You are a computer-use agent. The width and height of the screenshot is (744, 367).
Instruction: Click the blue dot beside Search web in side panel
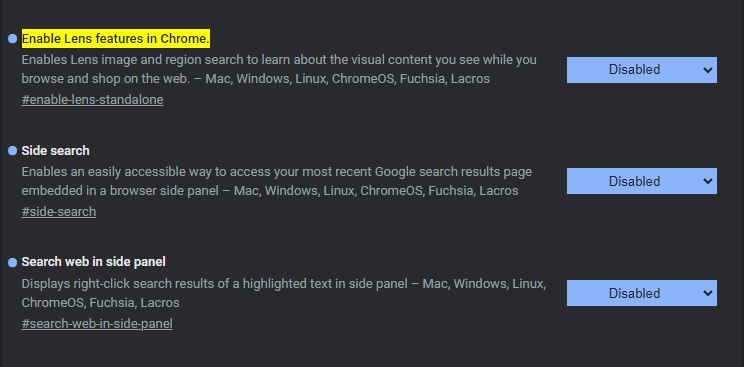(x=12, y=263)
